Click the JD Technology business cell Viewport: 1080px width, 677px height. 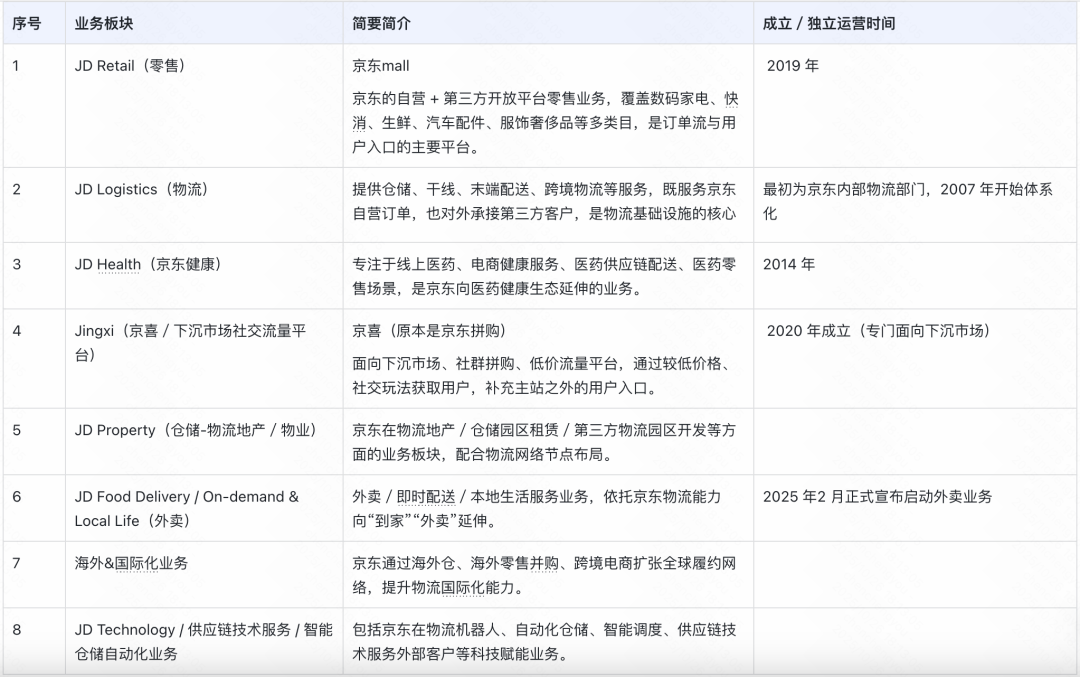[203, 641]
